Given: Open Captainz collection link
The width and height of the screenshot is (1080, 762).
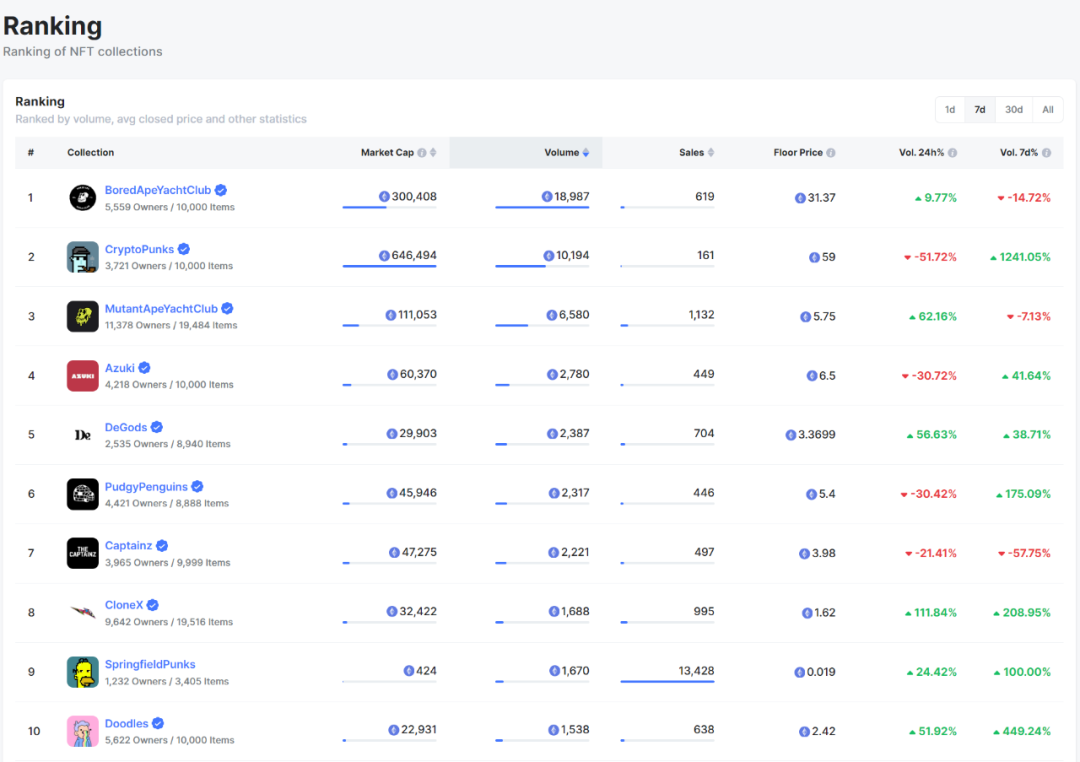Looking at the screenshot, I should (x=128, y=546).
